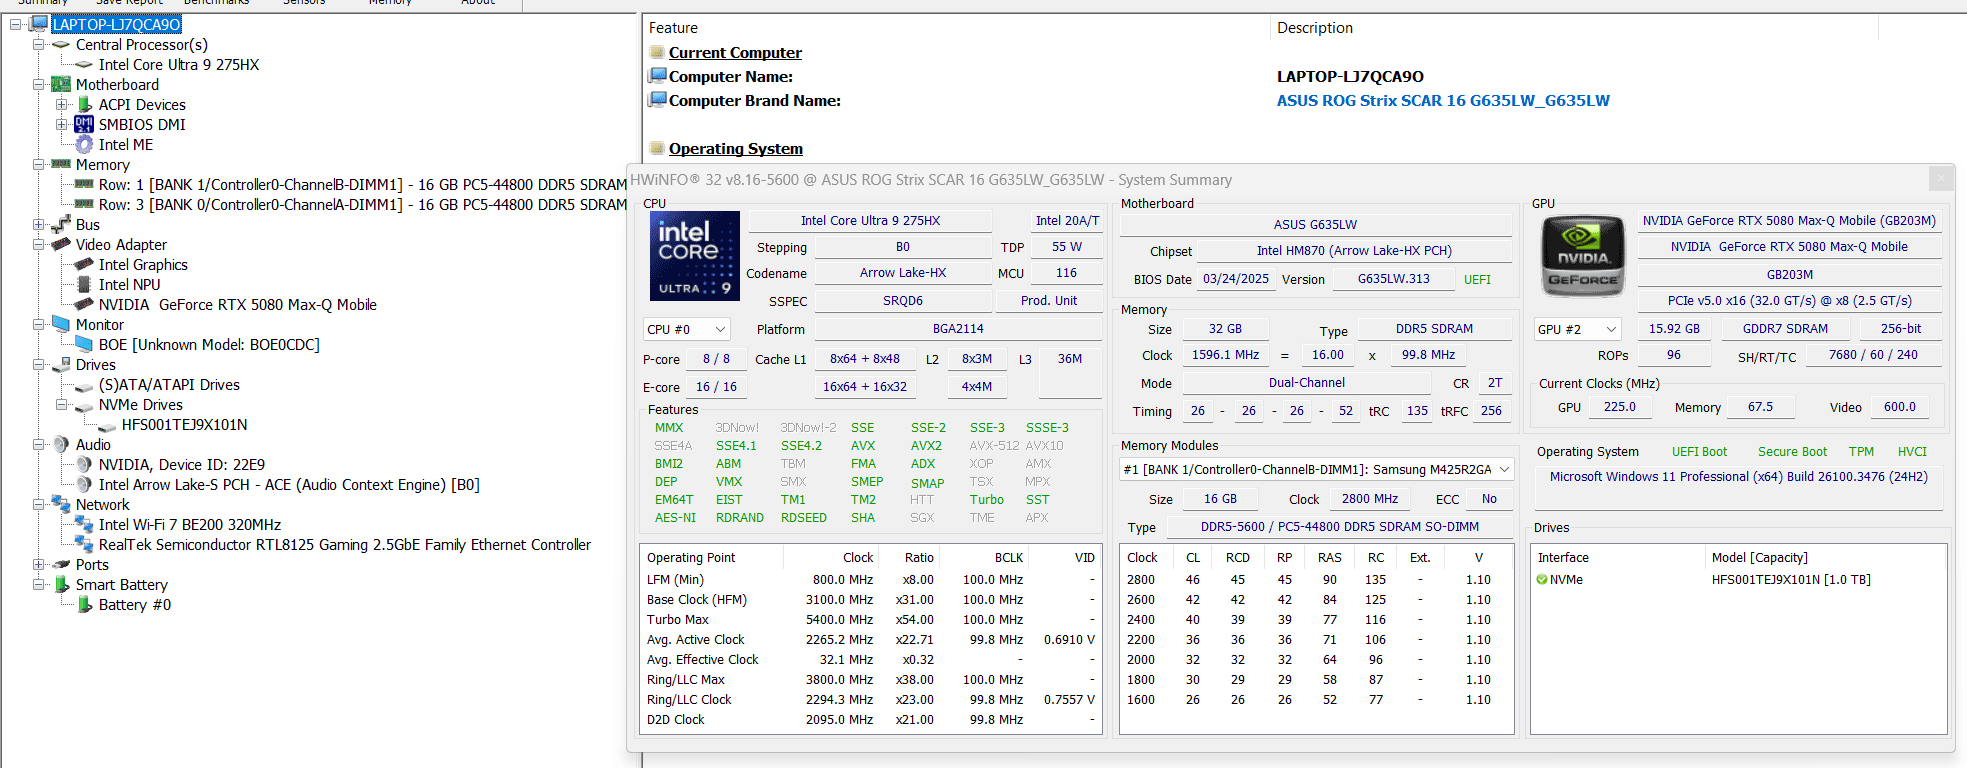1967x768 pixels.
Task: Expand the Ports tree node
Action: (38, 564)
